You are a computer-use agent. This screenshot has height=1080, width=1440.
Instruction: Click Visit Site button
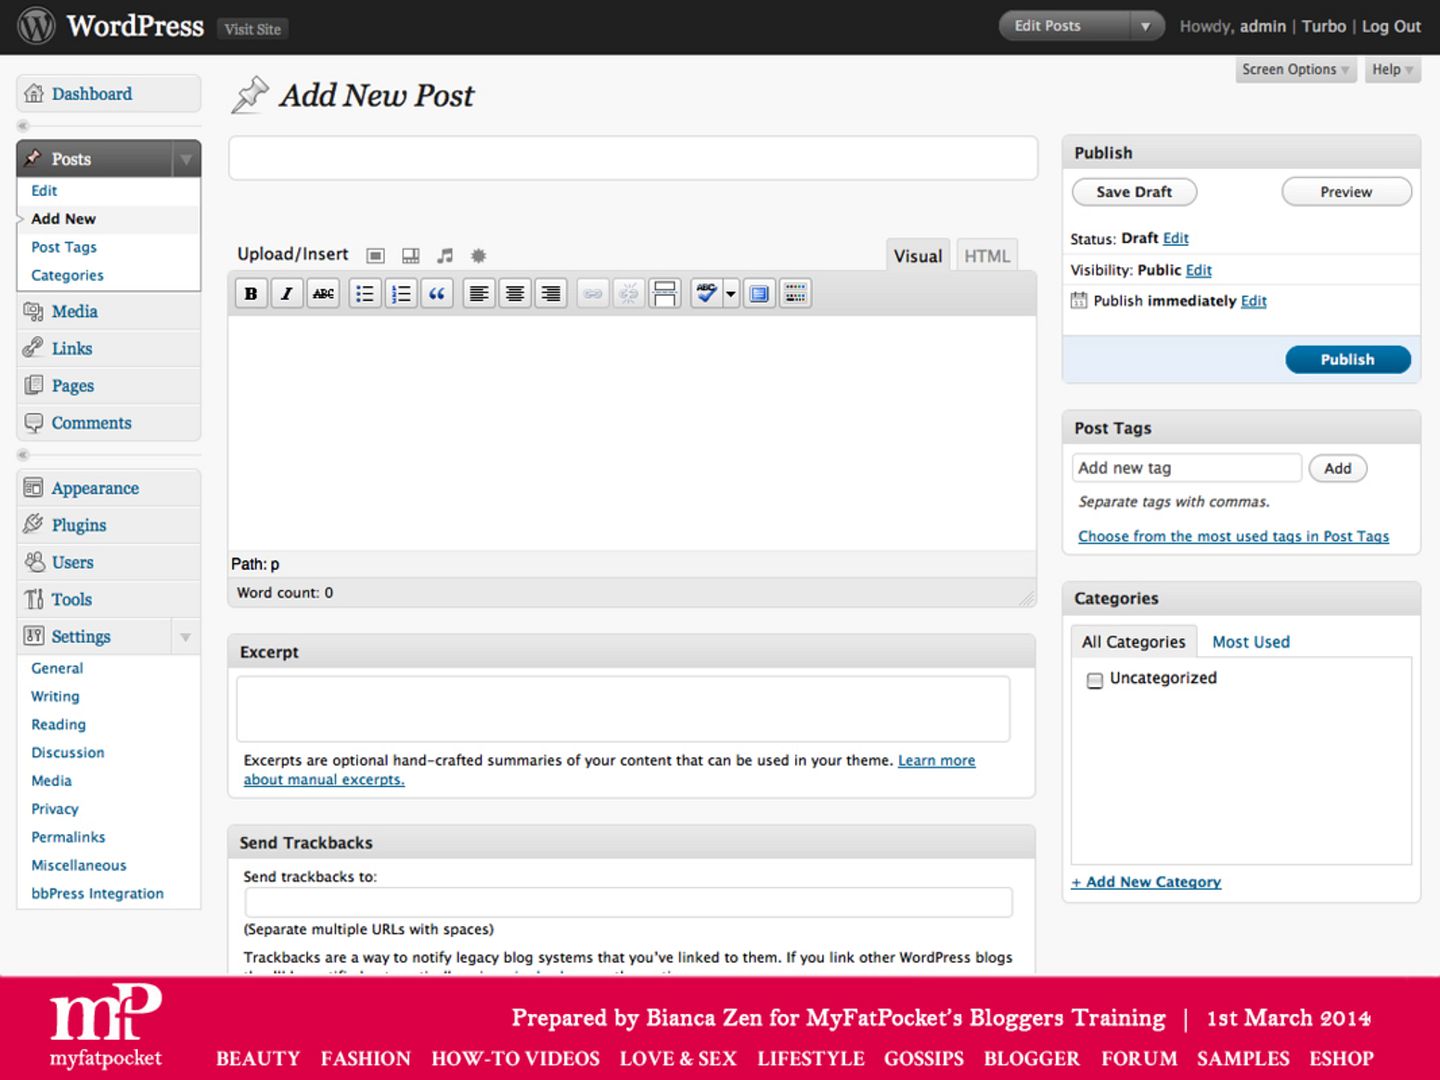(253, 29)
